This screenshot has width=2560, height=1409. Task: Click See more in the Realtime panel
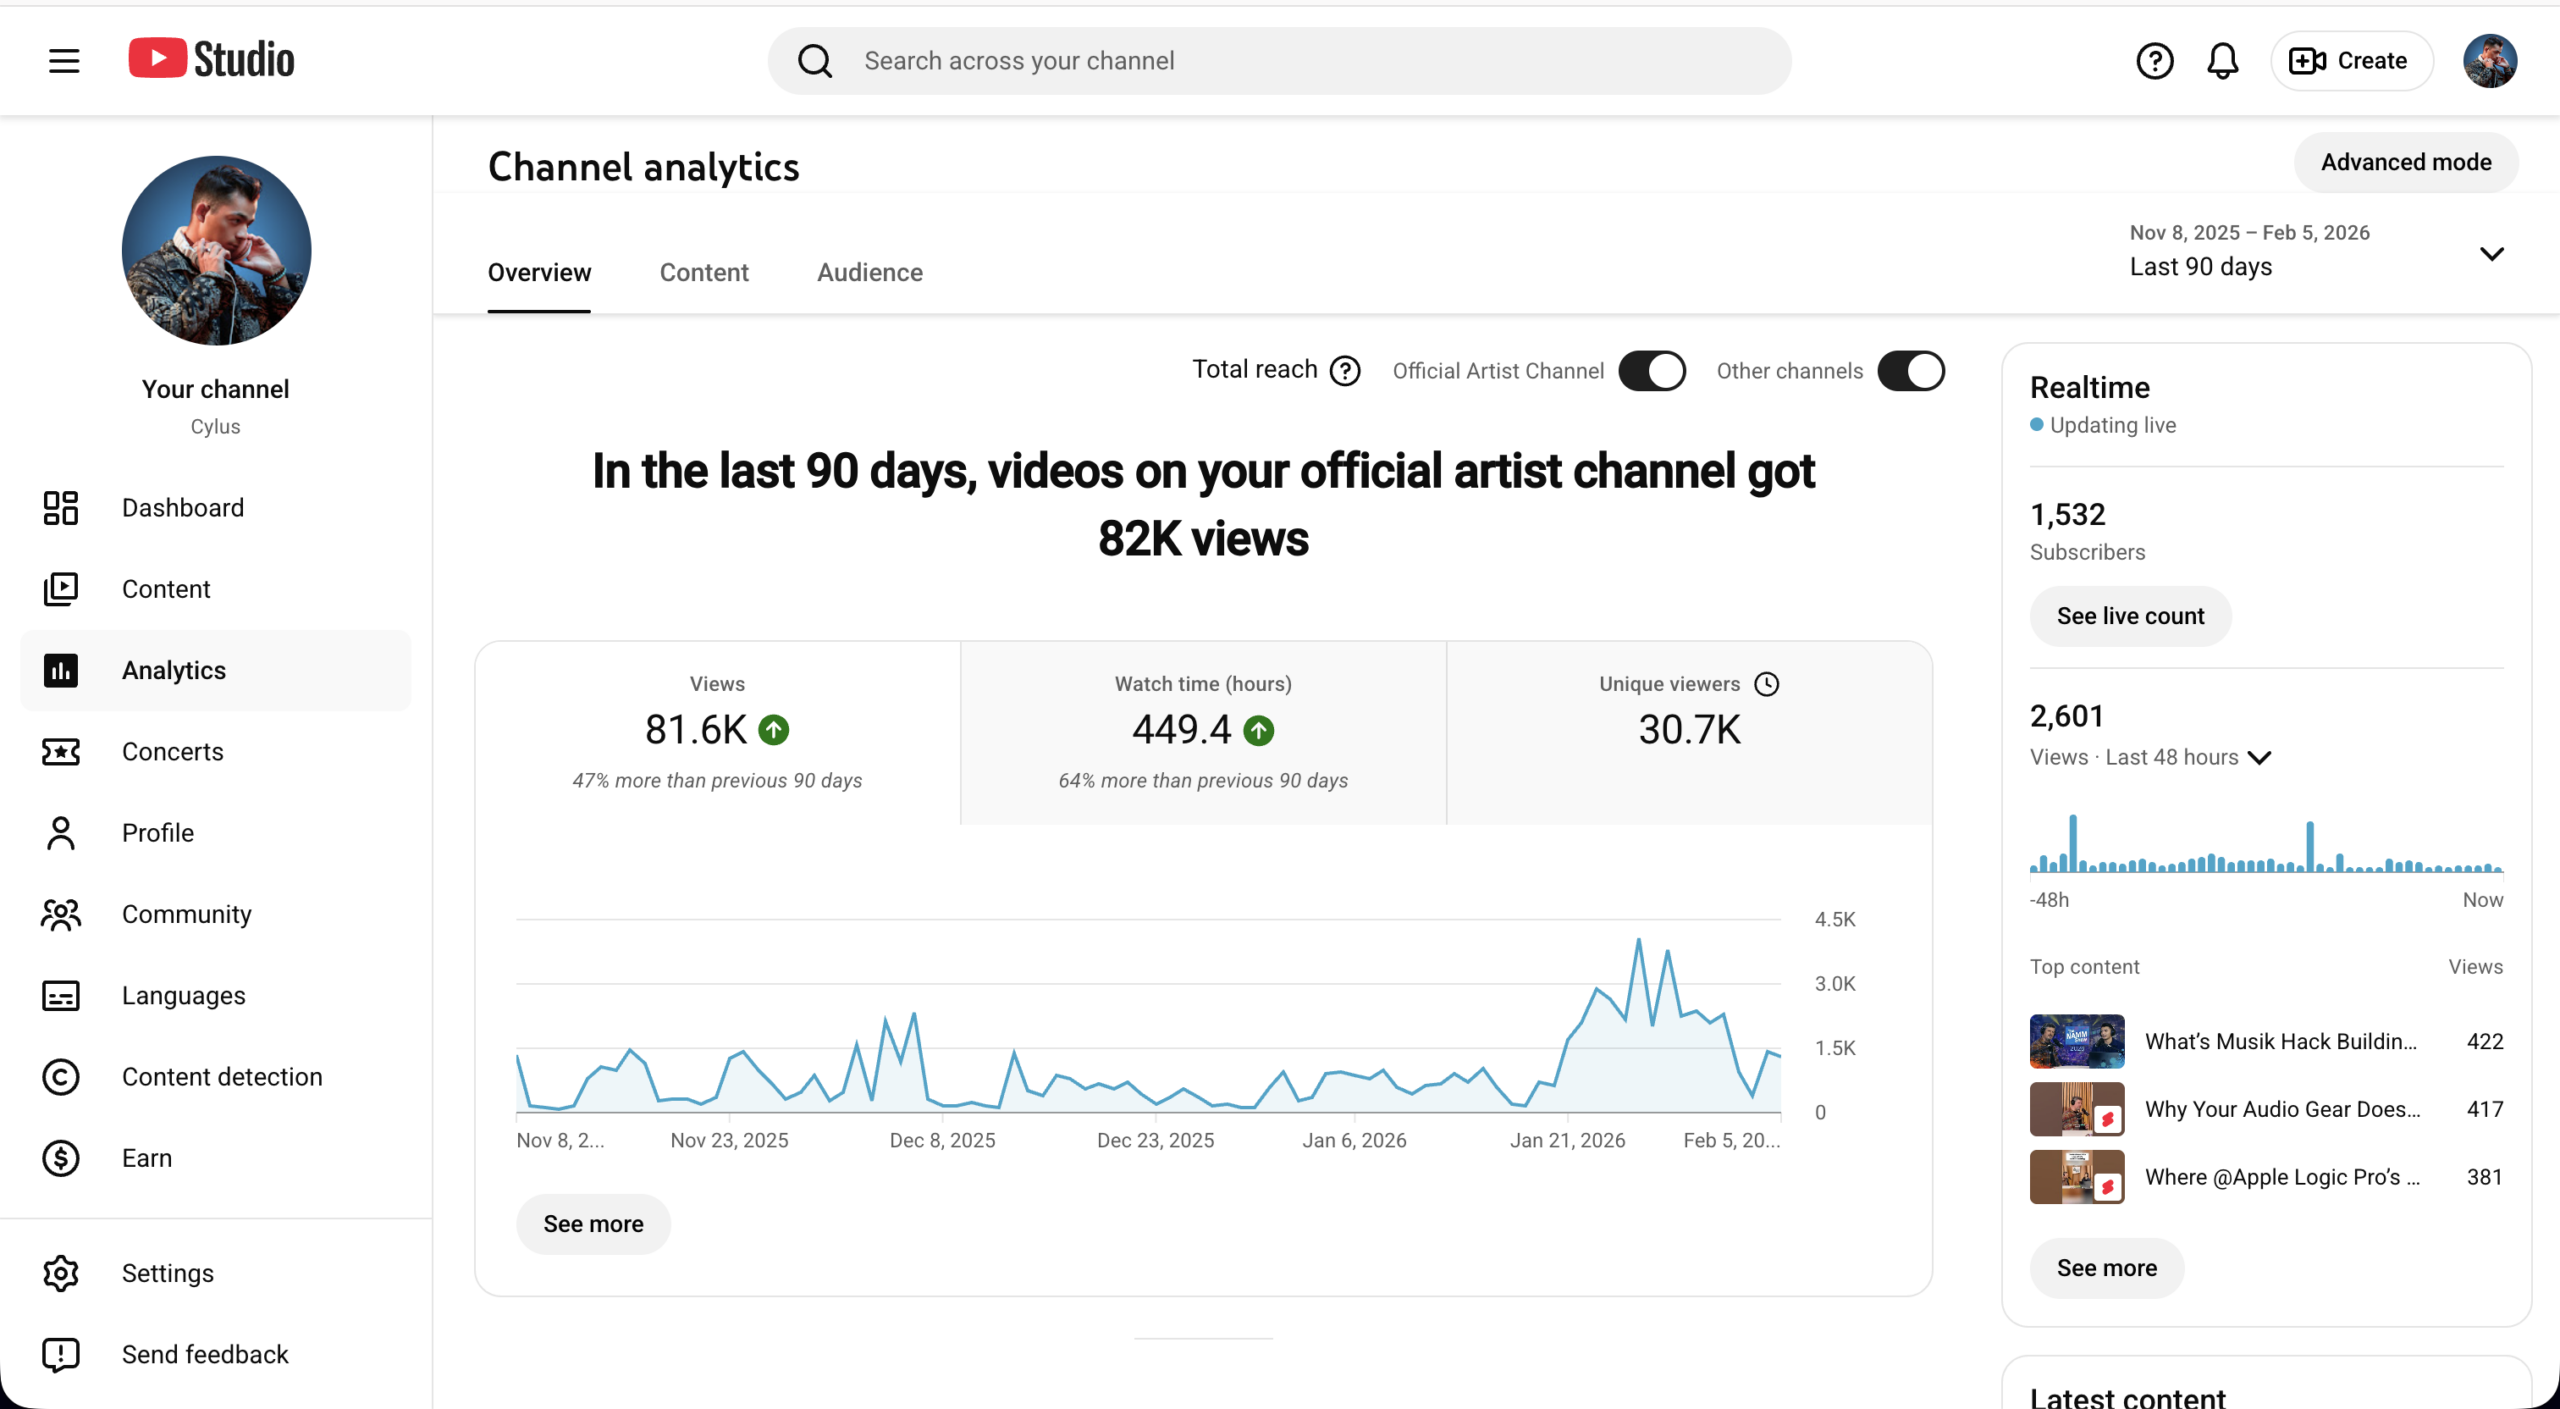pyautogui.click(x=2107, y=1268)
